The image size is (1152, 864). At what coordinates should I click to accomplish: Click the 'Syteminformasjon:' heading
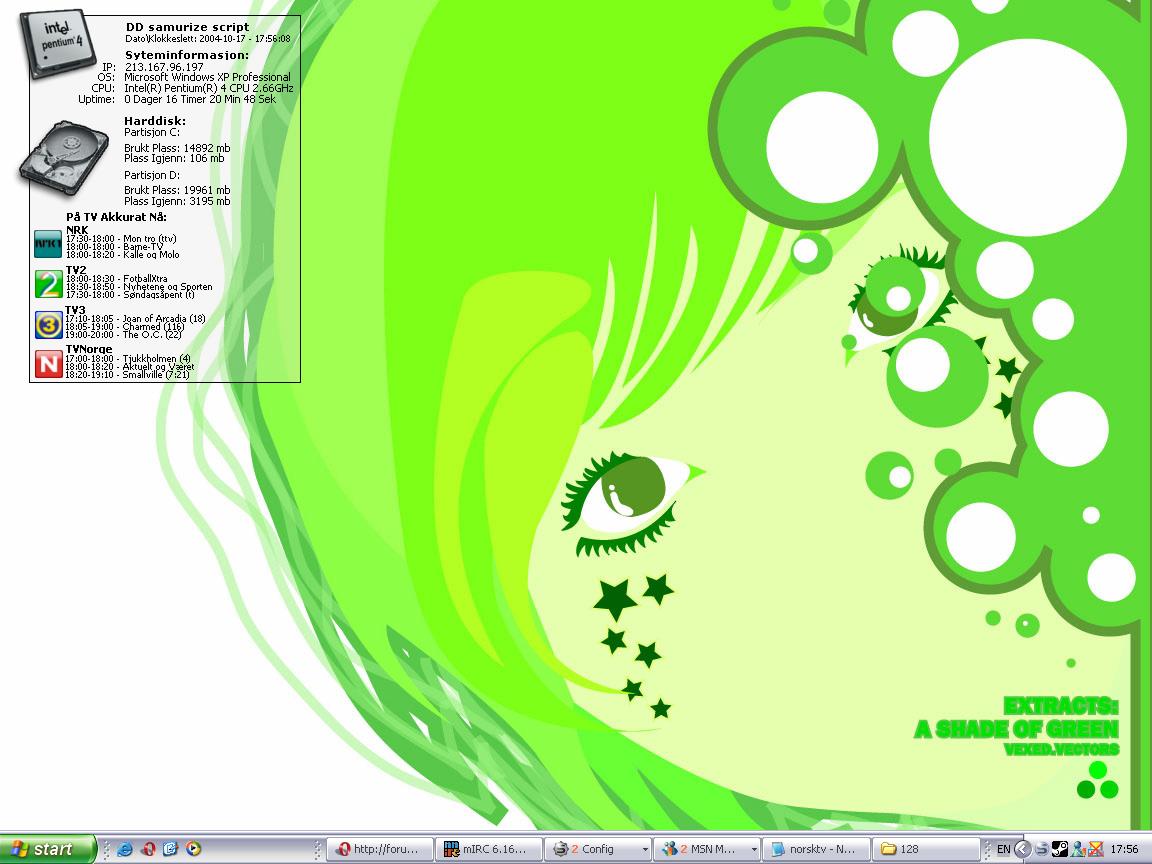click(187, 55)
